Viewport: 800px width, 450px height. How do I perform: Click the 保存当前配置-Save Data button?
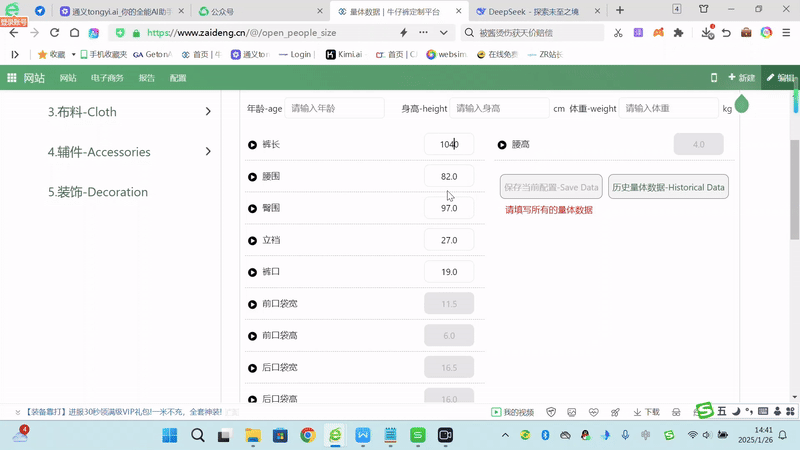pos(551,187)
